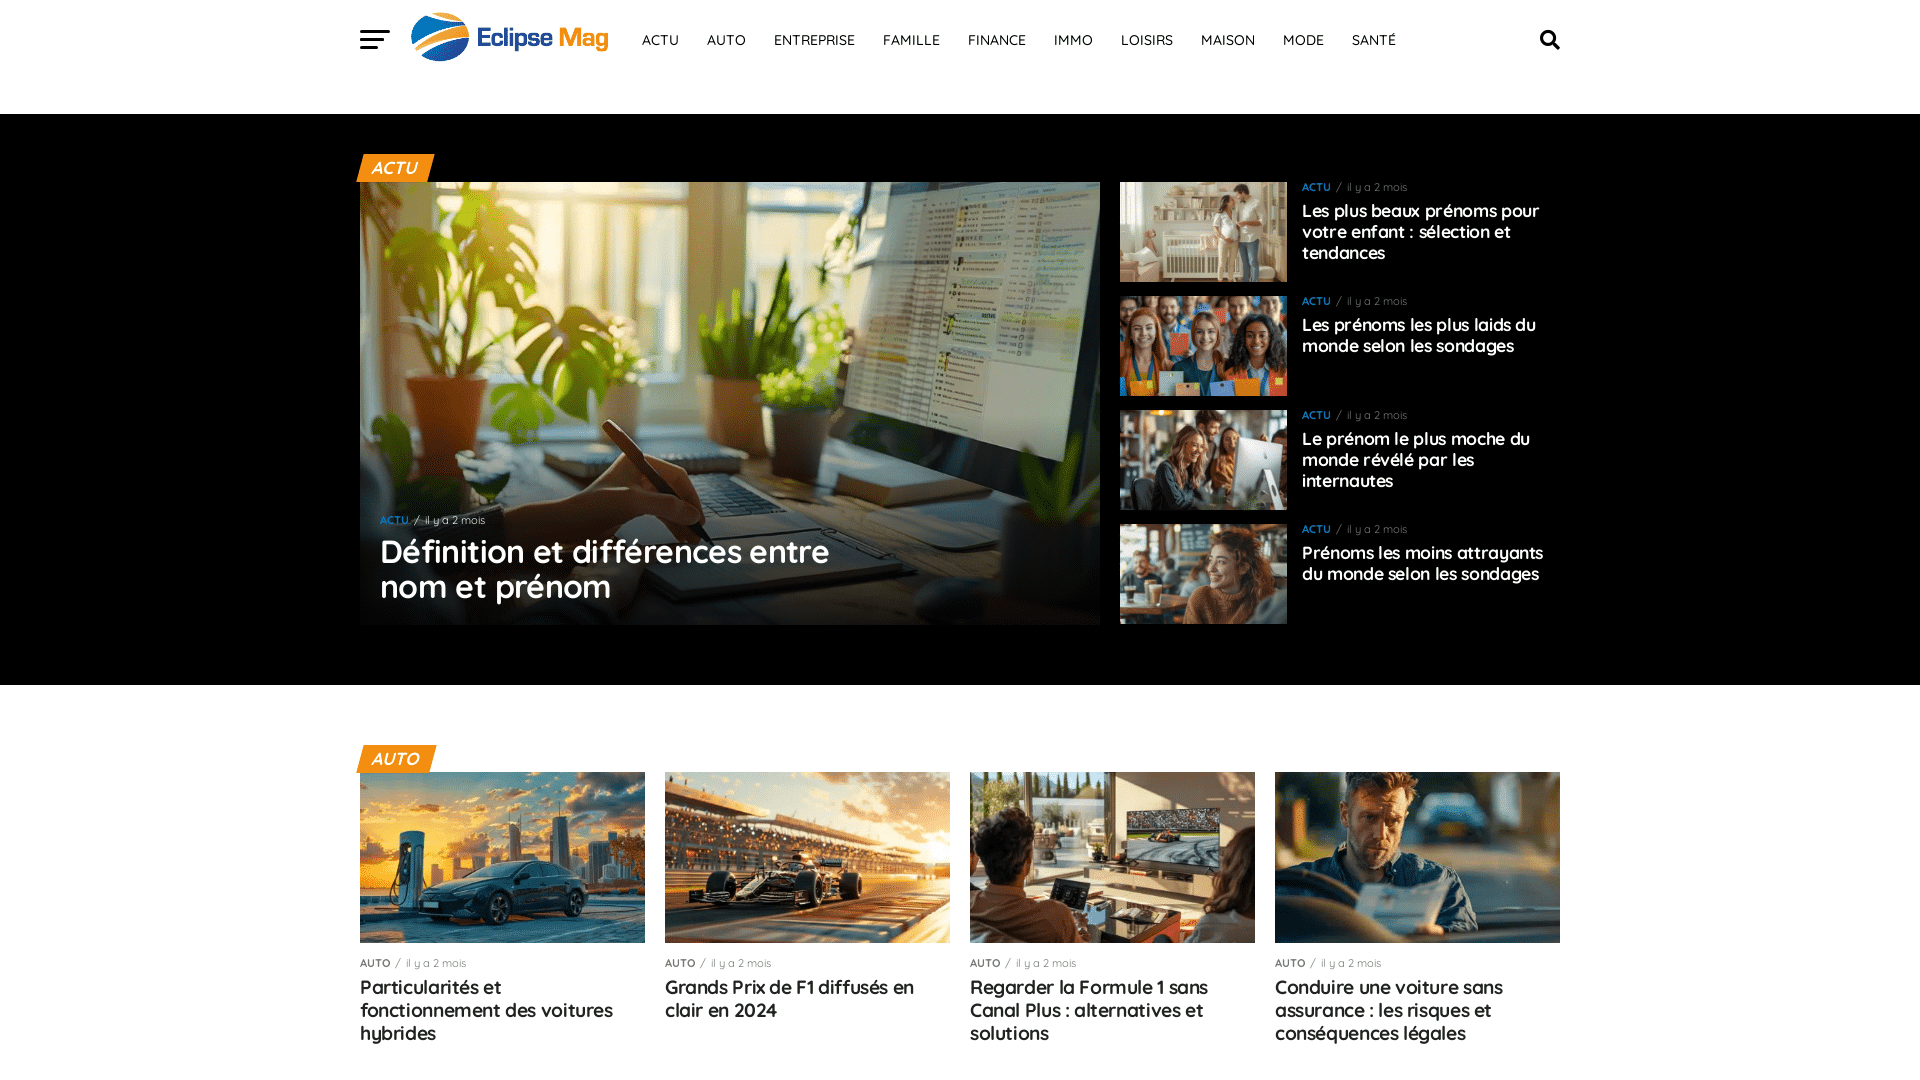The image size is (1920, 1080).
Task: Click ACTU tag above prénoms moins attrayants
Action: (x=1316, y=529)
